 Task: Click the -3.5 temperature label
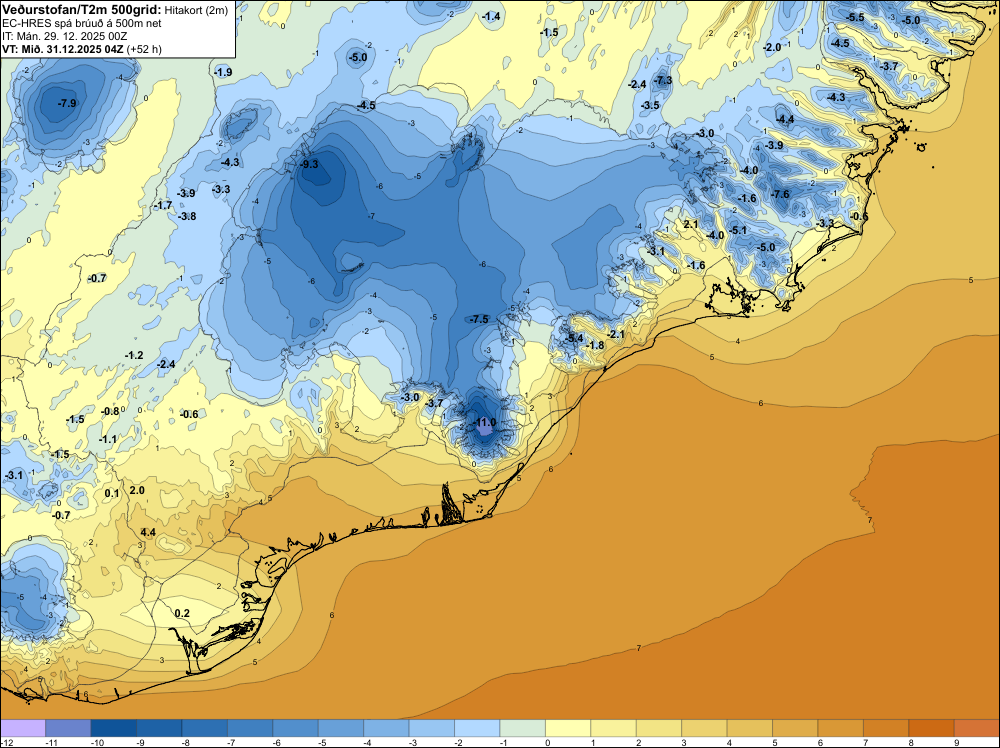point(650,105)
